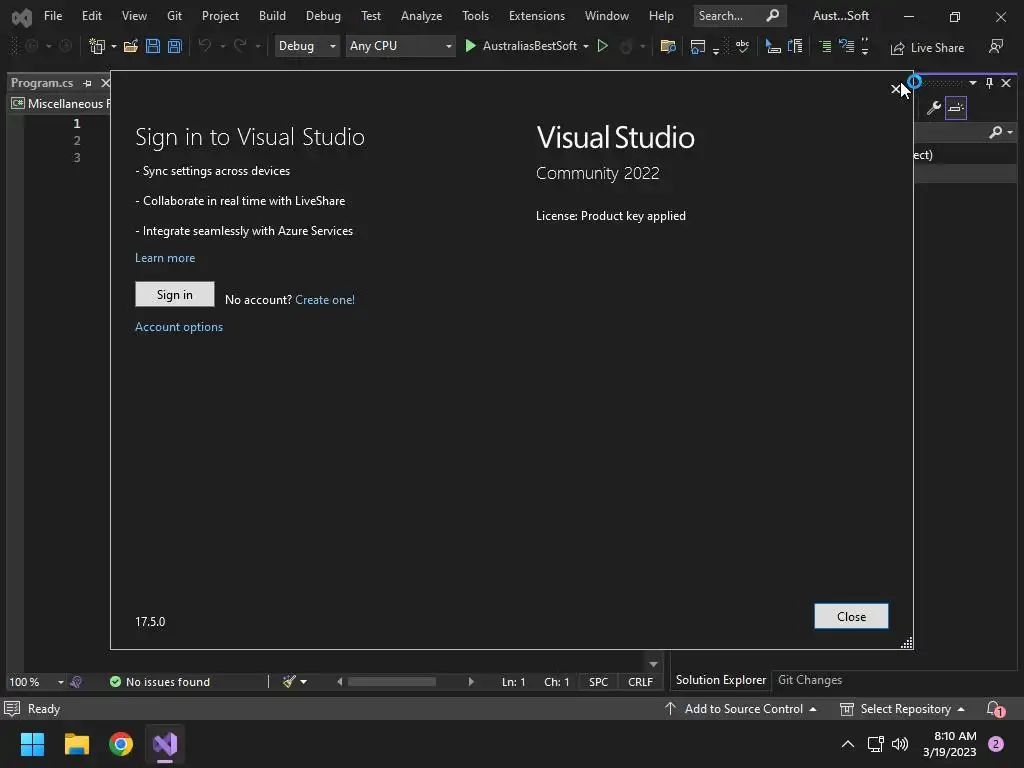This screenshot has width=1024, height=768.
Task: Switch to the Solution Explorer tab
Action: [x=720, y=680]
